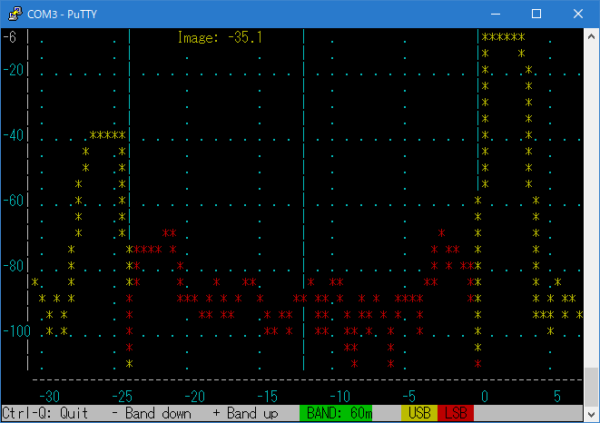
Task: Click the -6 label on vertical axis
Action: tap(10, 38)
